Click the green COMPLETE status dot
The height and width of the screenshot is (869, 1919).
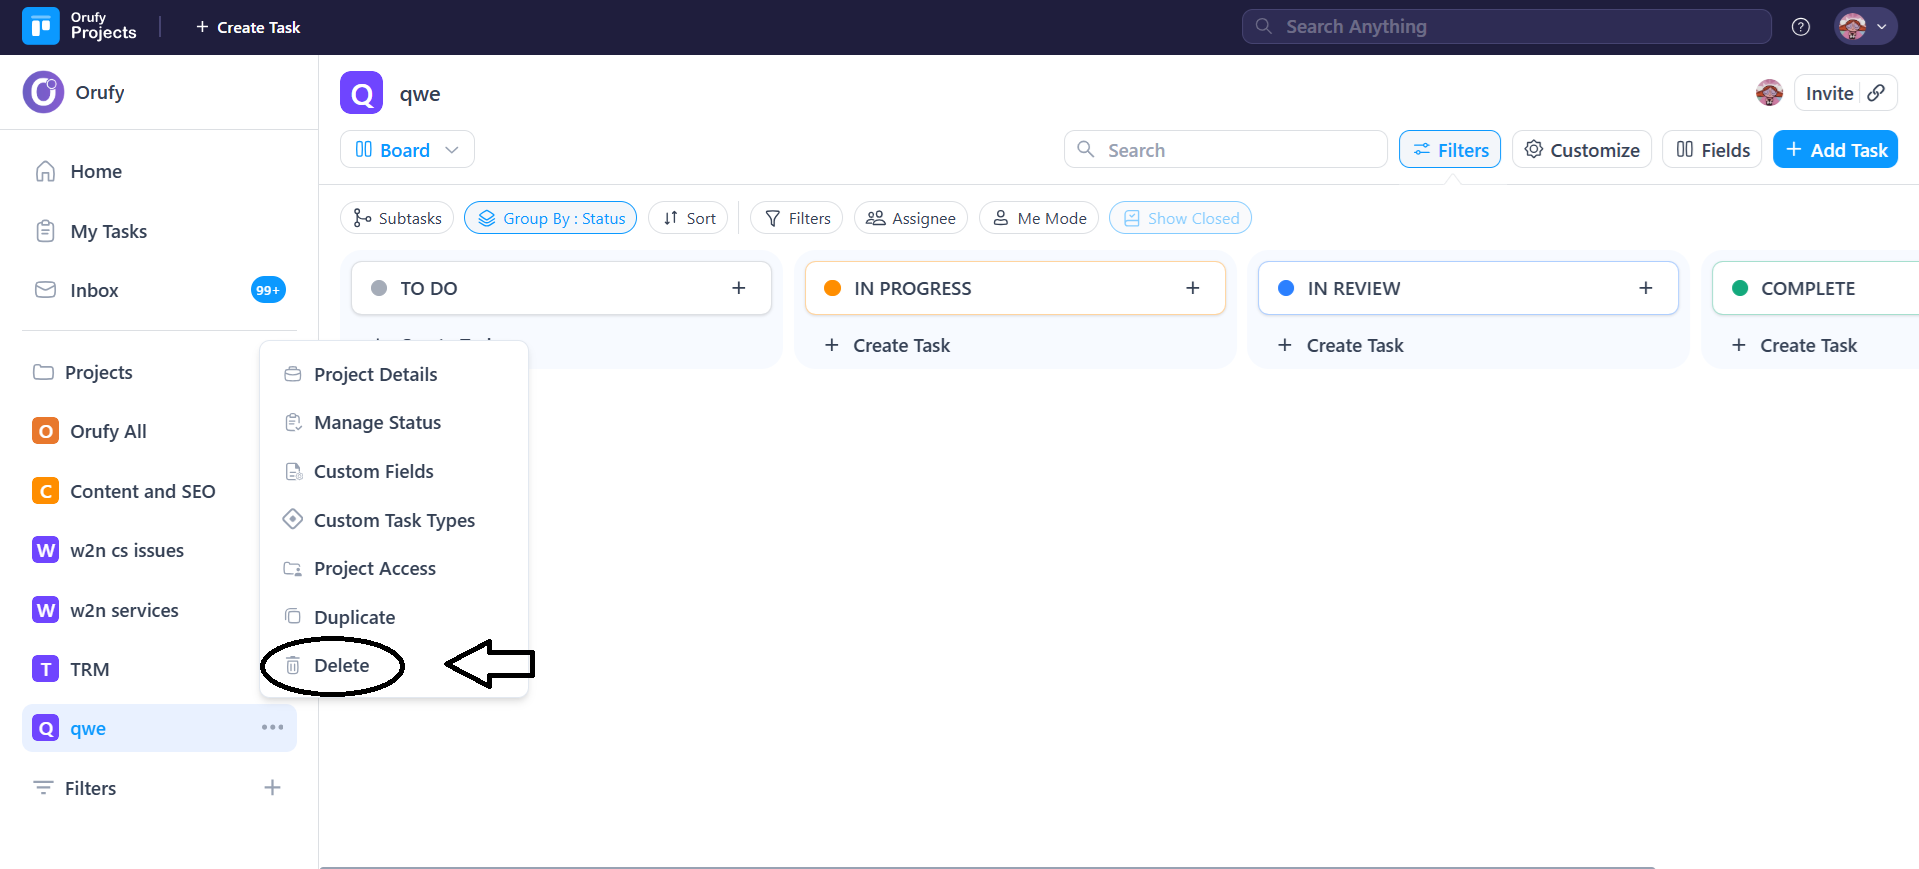[x=1740, y=288]
